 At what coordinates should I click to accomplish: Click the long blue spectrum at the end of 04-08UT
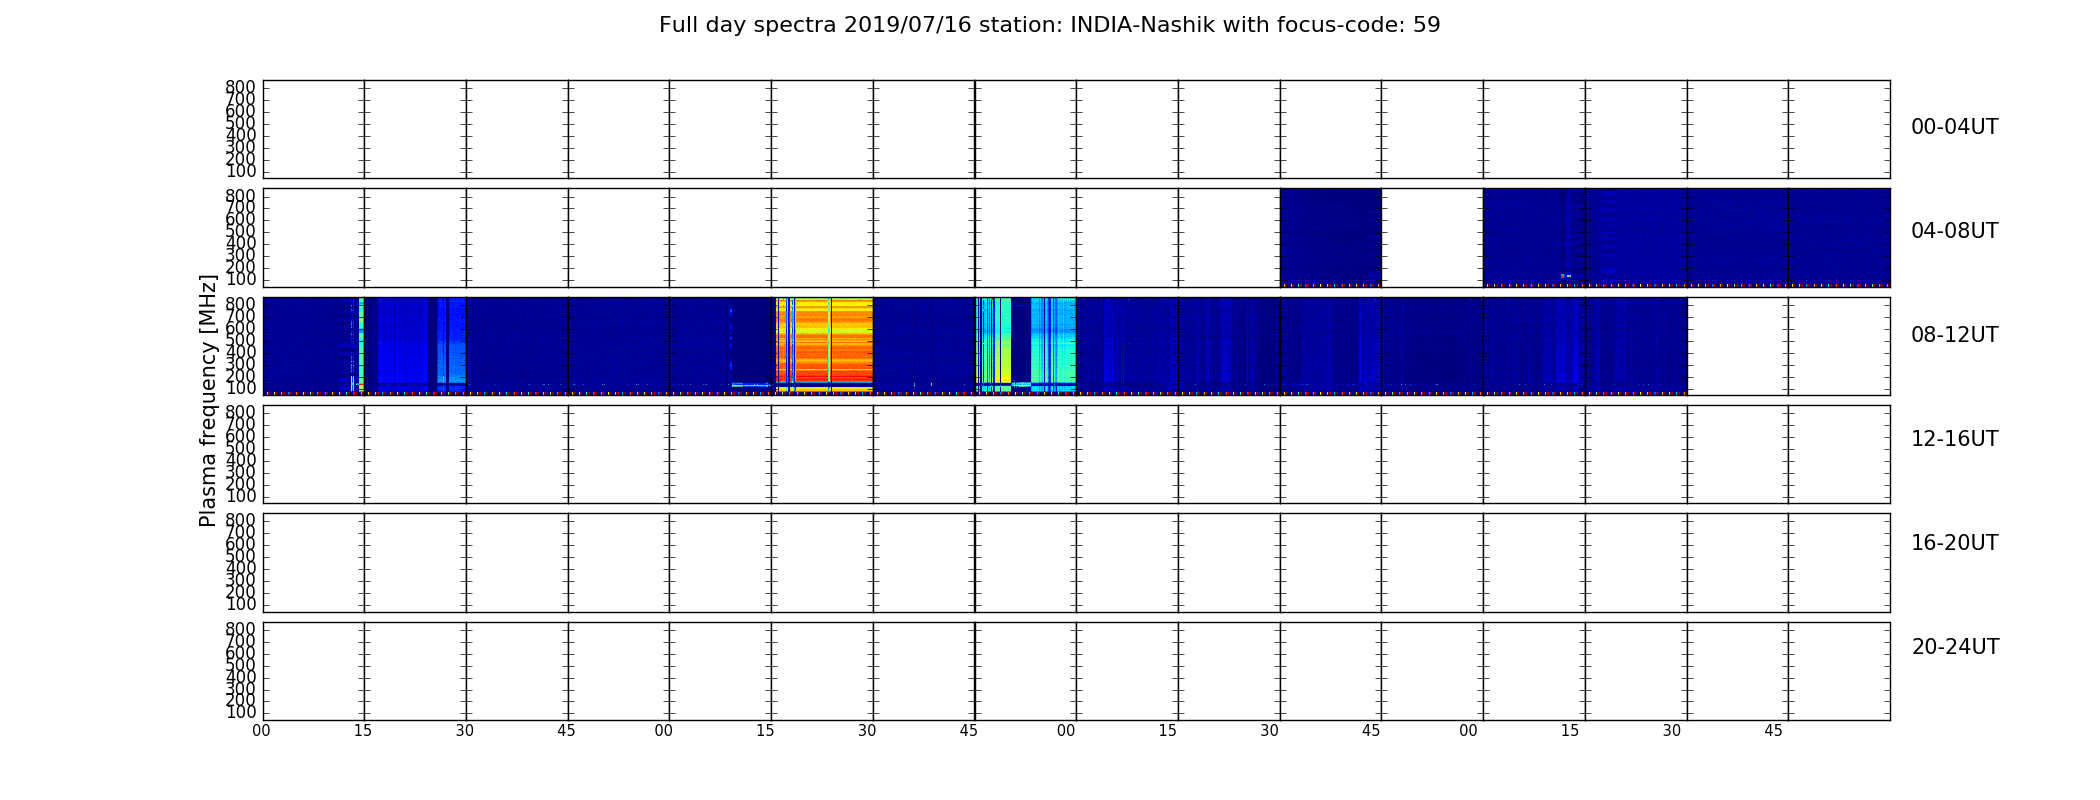pos(1686,237)
